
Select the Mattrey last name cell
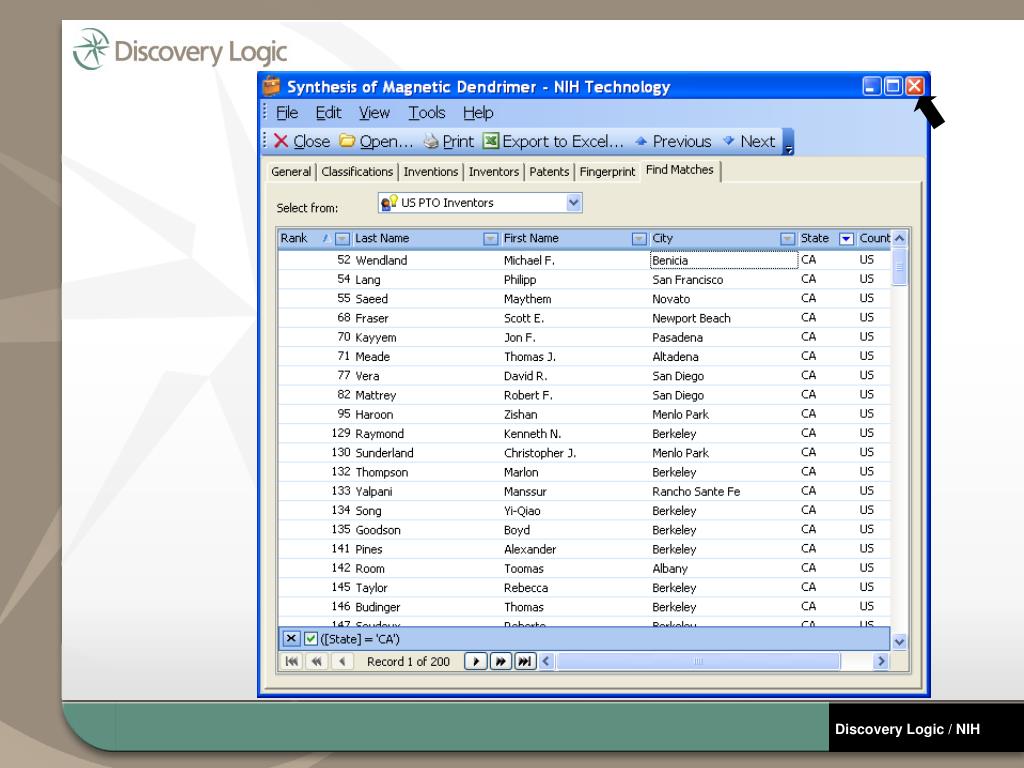pos(426,395)
